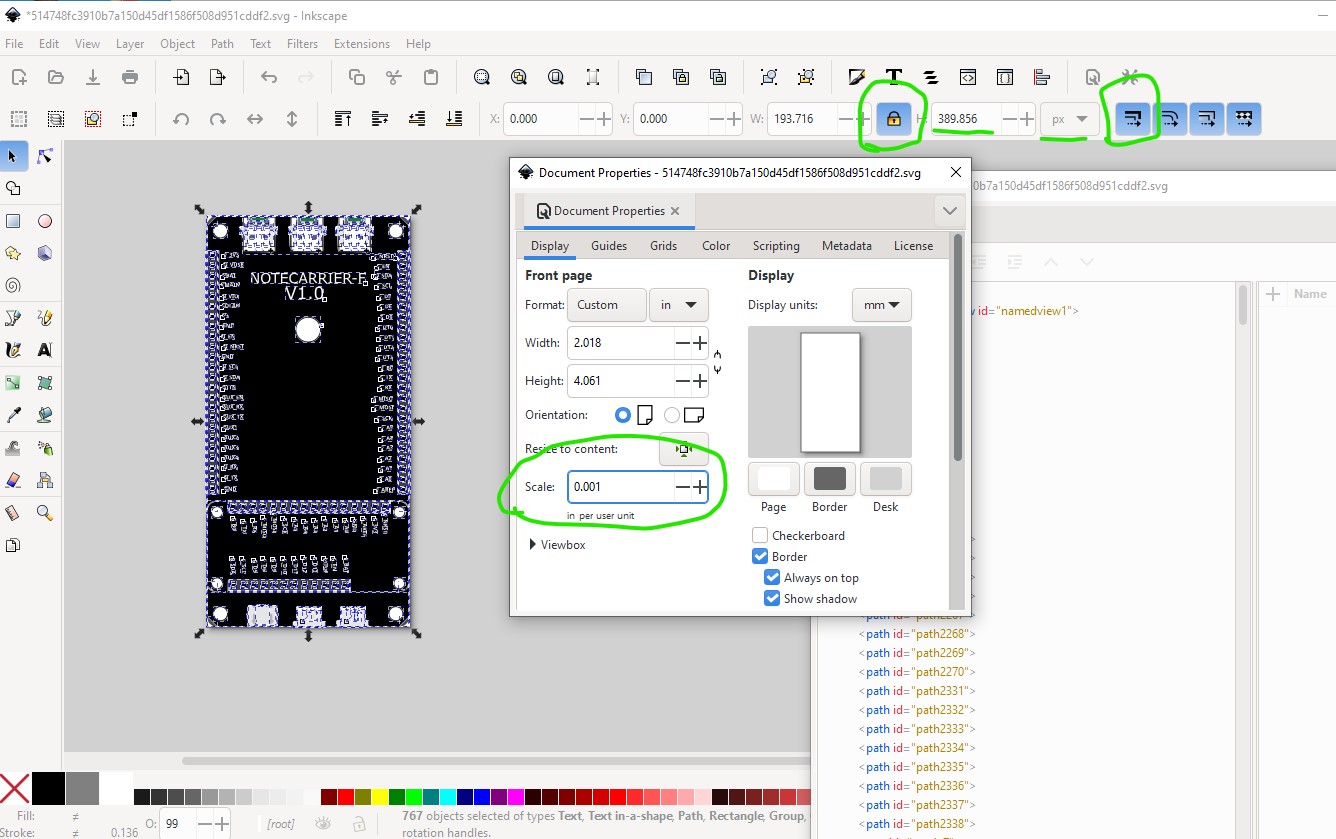Screen dimensions: 1336x839
Task: Select the Pen (Bezier) tool
Action: [x=13, y=318]
